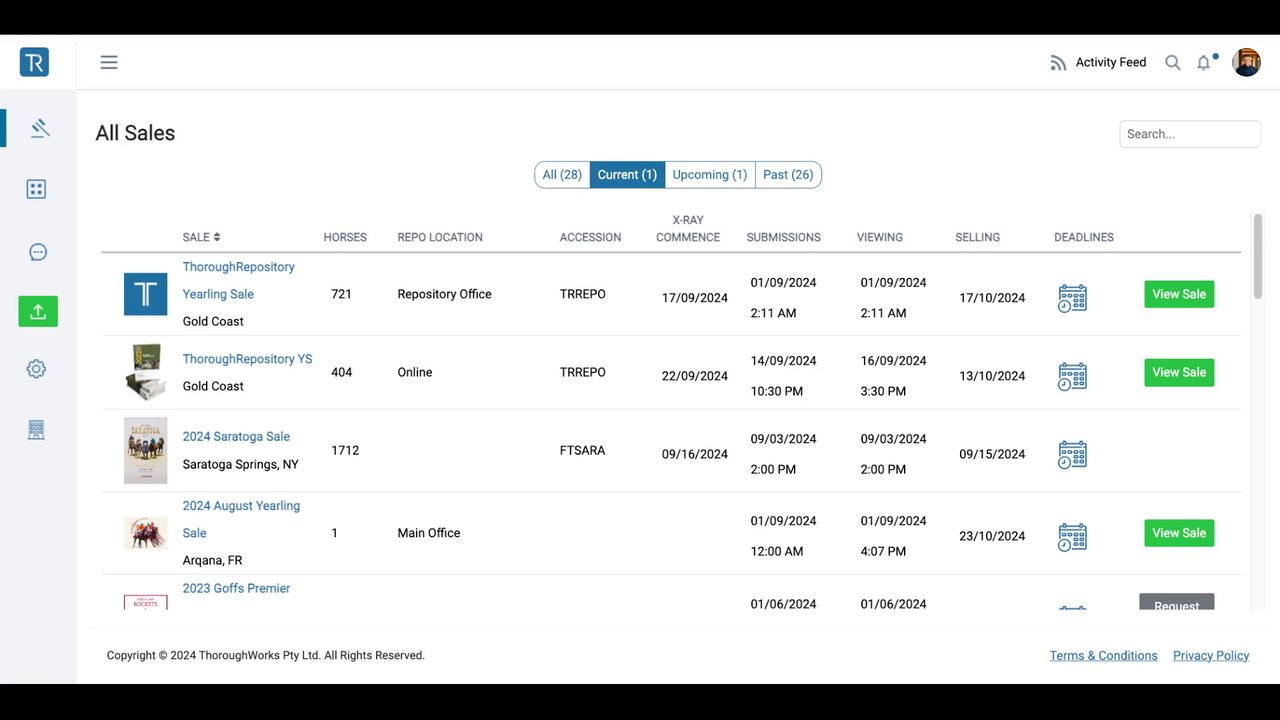Click the FTSARA accession cell
This screenshot has height=720, width=1280.
(x=582, y=450)
